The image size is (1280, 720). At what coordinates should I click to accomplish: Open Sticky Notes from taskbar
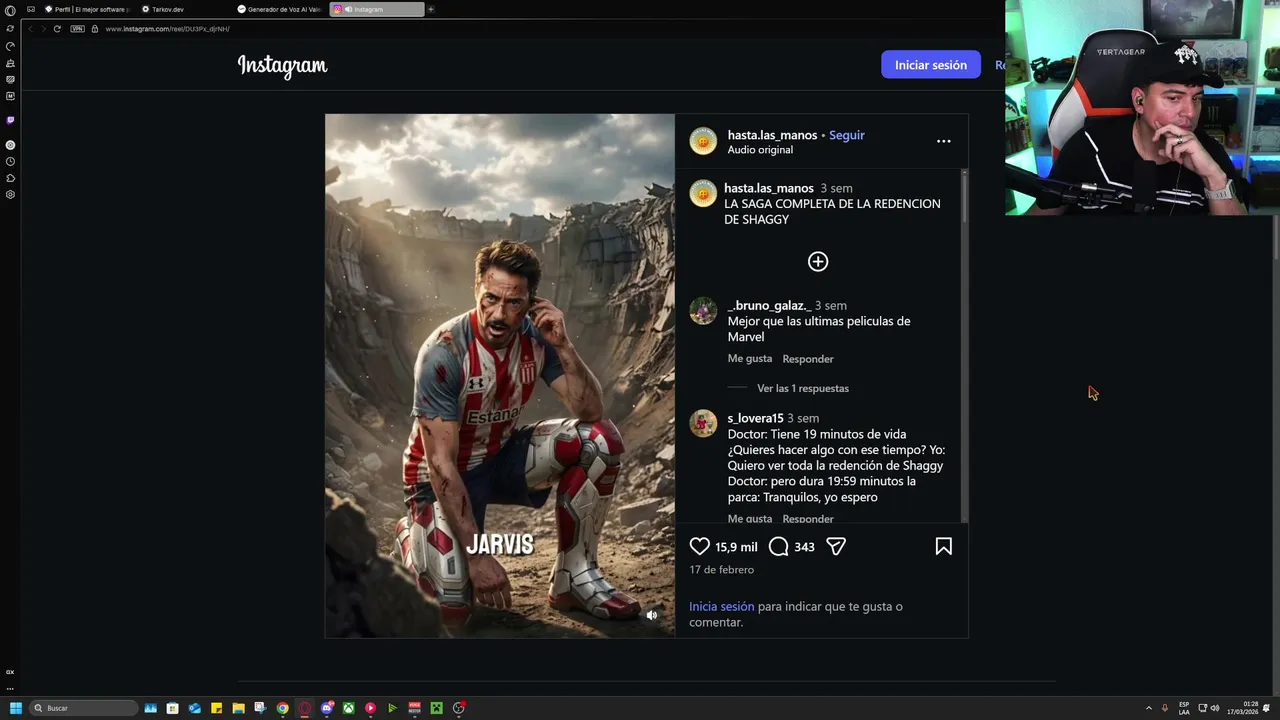(216, 708)
